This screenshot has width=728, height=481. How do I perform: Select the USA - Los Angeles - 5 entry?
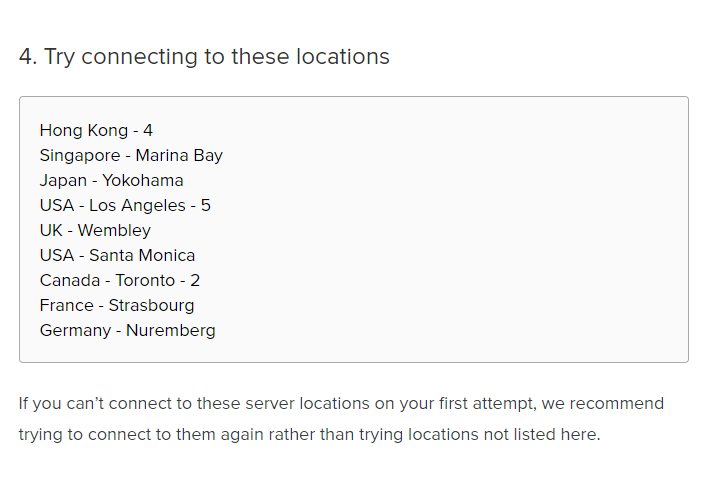click(125, 205)
